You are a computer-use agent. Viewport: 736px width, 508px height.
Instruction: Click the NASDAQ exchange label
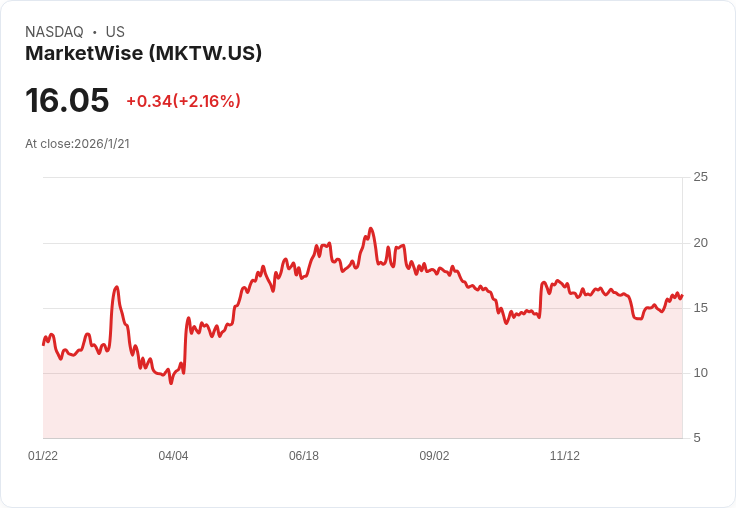[x=54, y=32]
